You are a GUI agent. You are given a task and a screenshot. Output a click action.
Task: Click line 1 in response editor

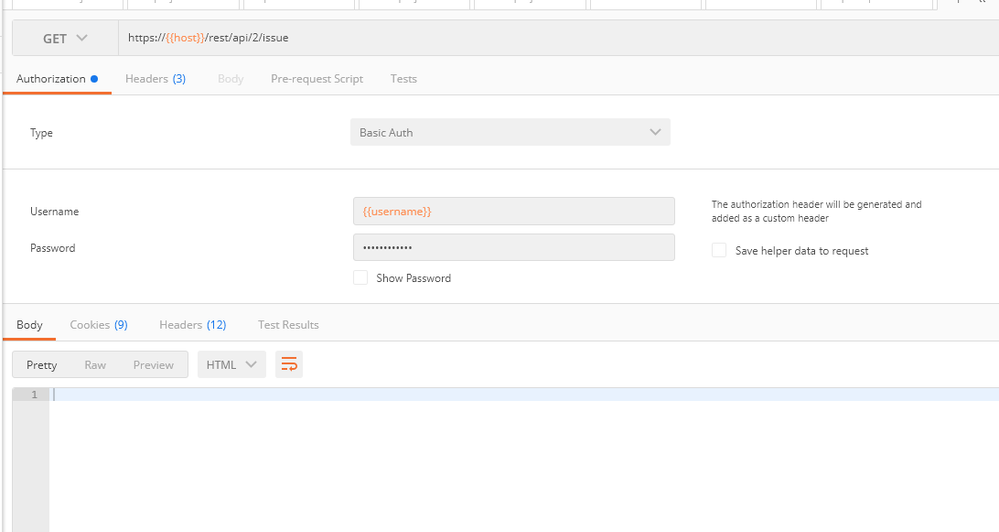tap(524, 394)
